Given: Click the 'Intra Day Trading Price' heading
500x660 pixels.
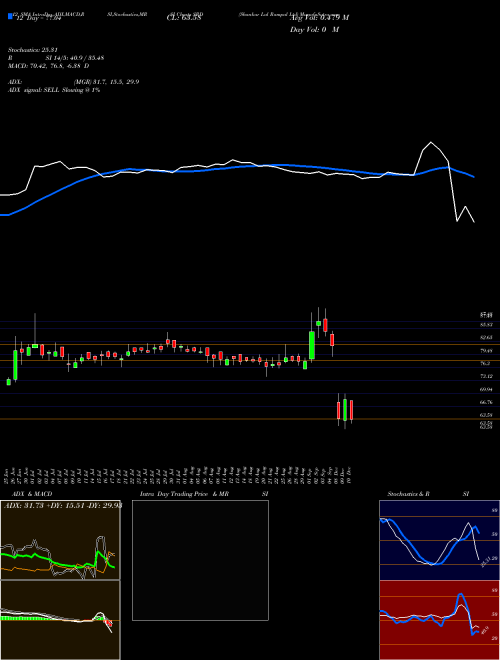Looking at the screenshot, I should [x=175, y=494].
